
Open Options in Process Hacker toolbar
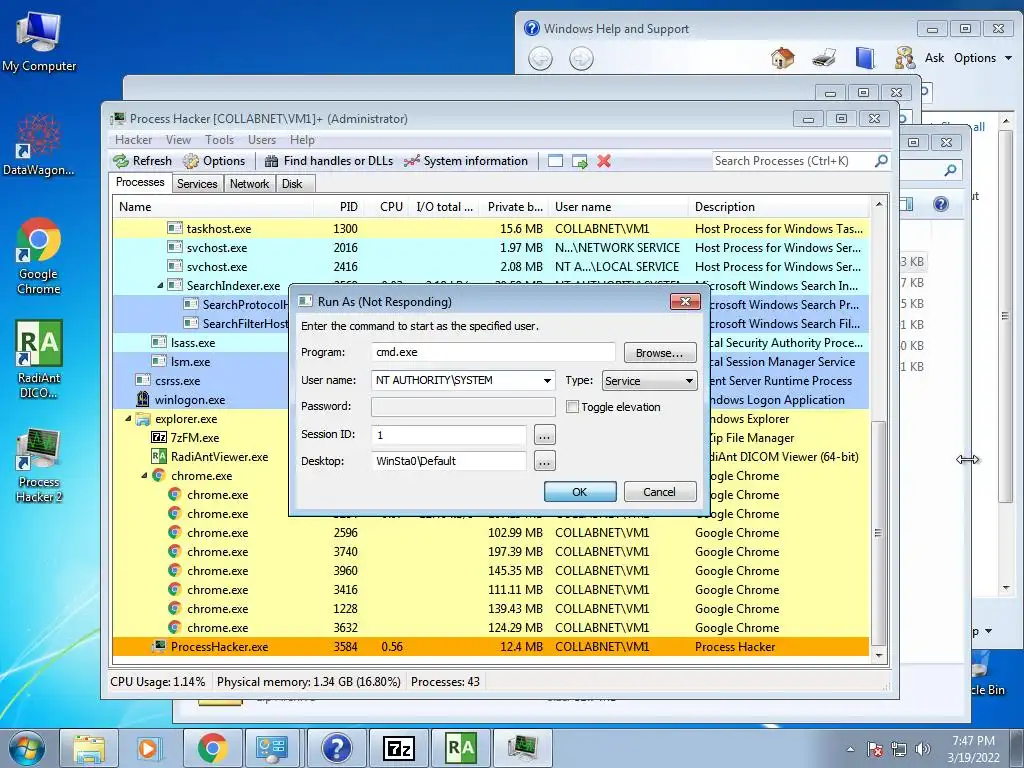click(214, 161)
